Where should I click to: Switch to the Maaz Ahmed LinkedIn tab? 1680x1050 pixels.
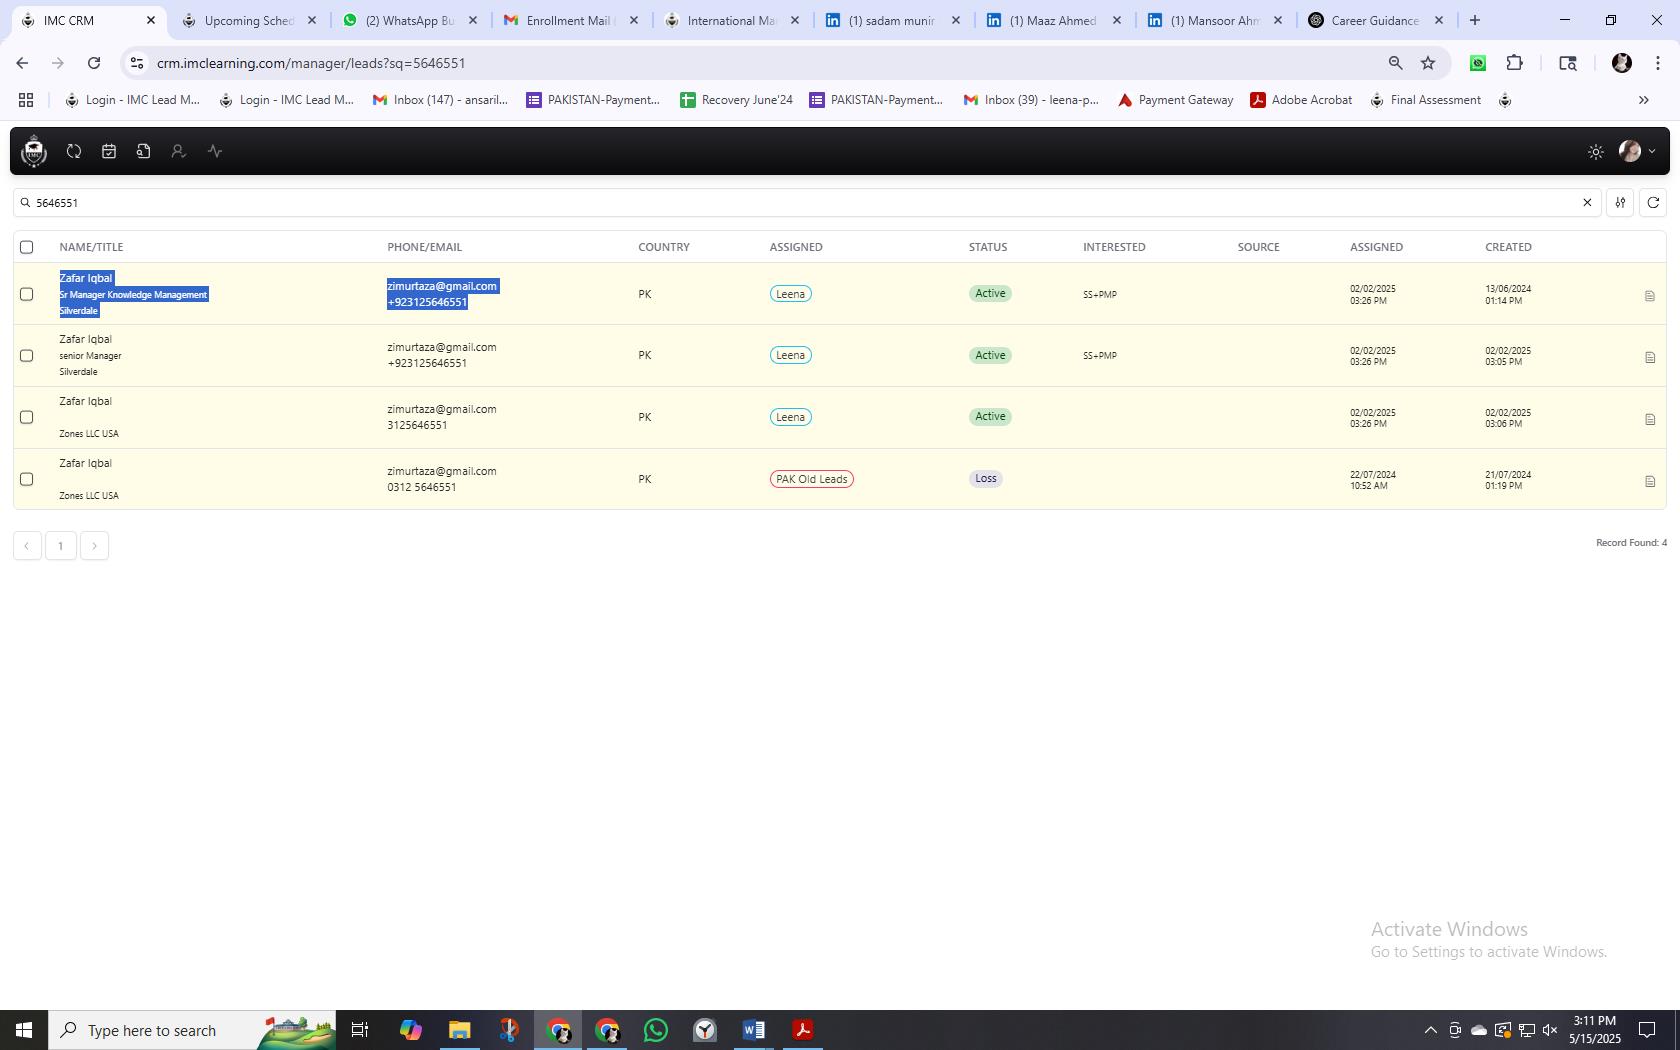pyautogui.click(x=1053, y=20)
